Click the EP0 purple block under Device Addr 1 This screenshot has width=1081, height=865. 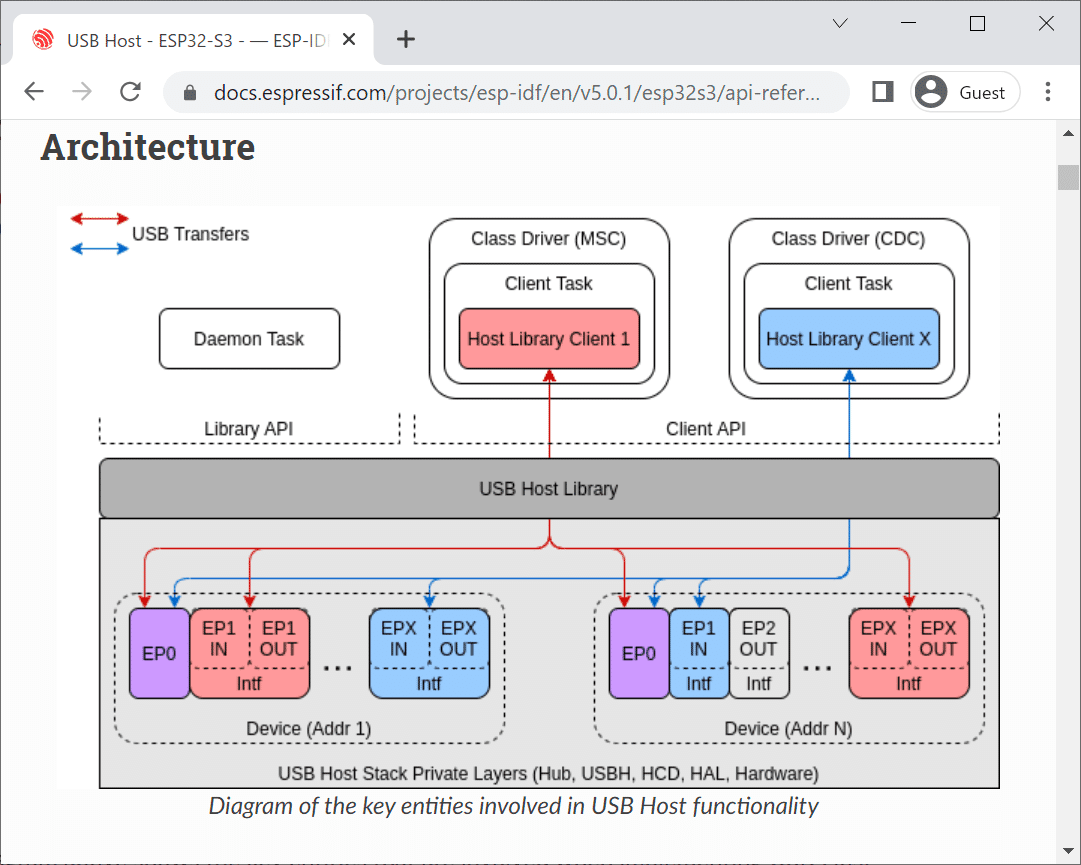(159, 652)
